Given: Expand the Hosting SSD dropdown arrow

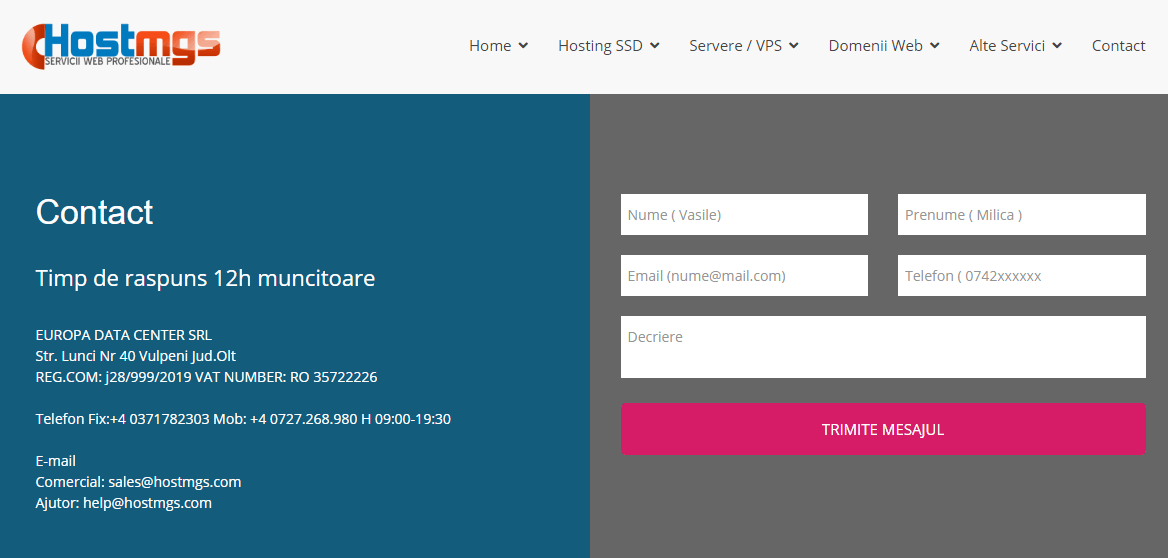Looking at the screenshot, I should pyautogui.click(x=654, y=46).
